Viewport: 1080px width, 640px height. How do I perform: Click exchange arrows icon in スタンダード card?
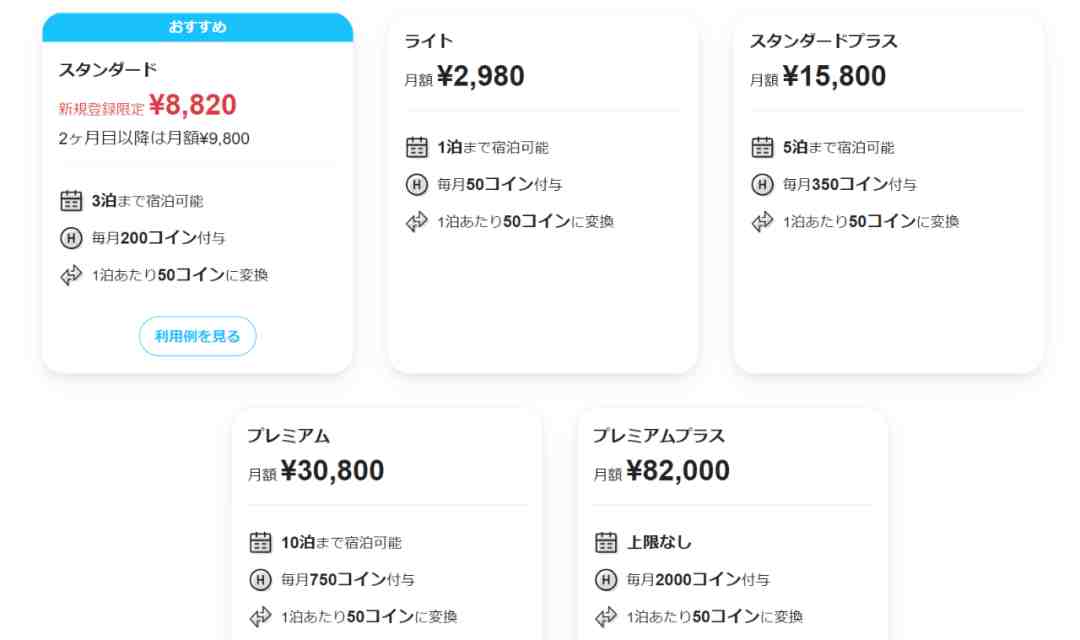[71, 276]
